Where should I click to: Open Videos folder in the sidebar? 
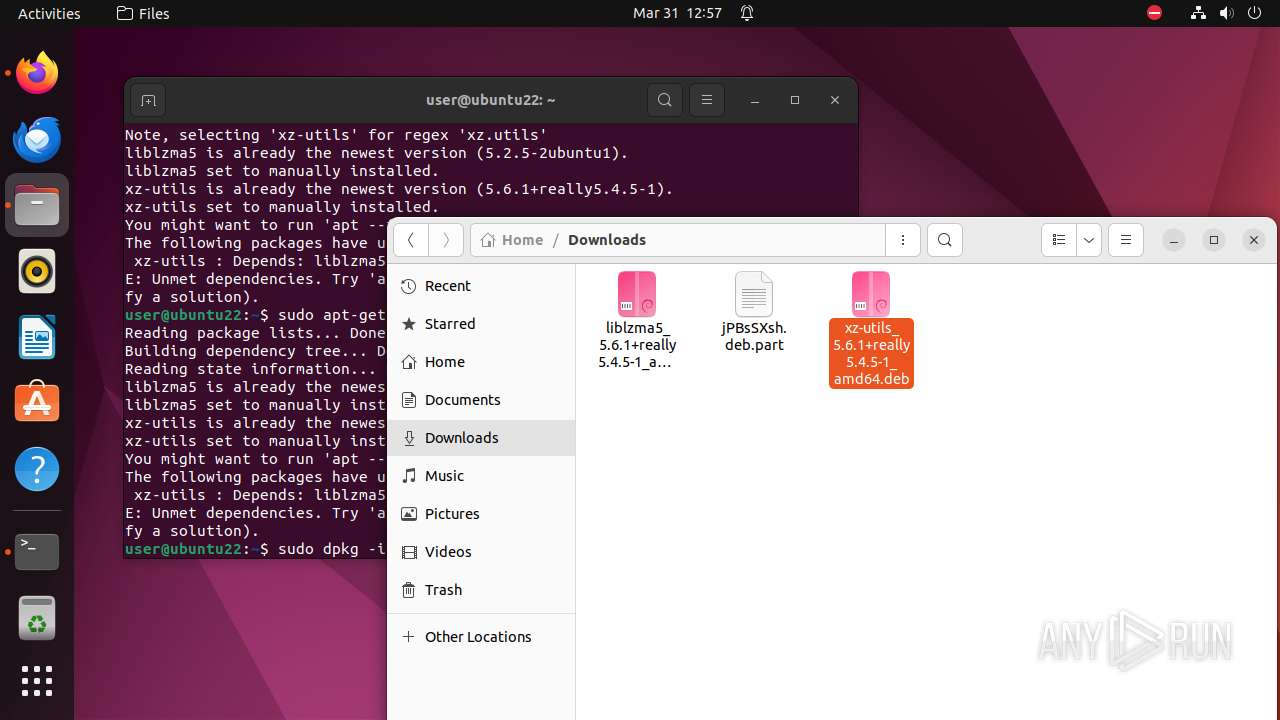(x=481, y=552)
